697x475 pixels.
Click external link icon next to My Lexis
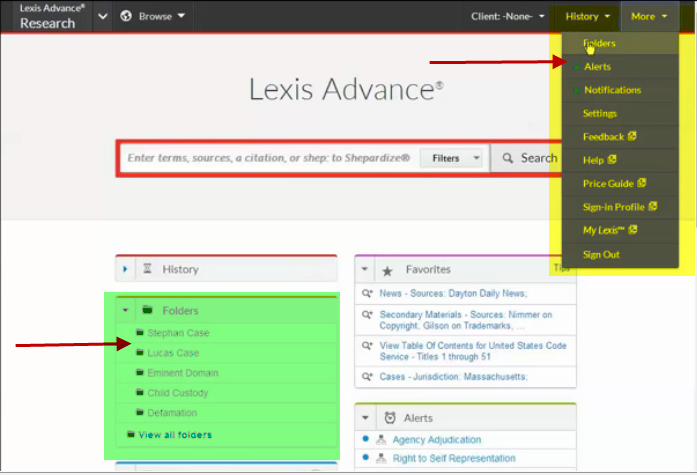point(633,229)
